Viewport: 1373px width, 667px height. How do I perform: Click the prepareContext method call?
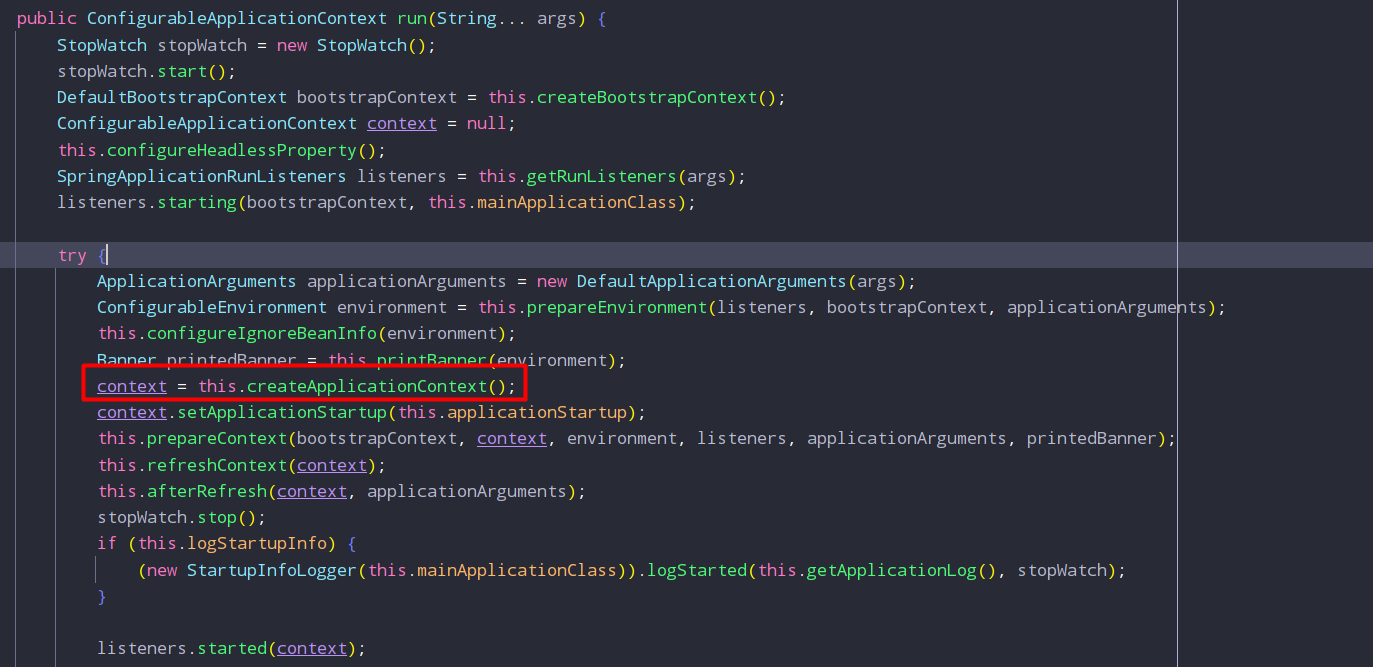(217, 438)
